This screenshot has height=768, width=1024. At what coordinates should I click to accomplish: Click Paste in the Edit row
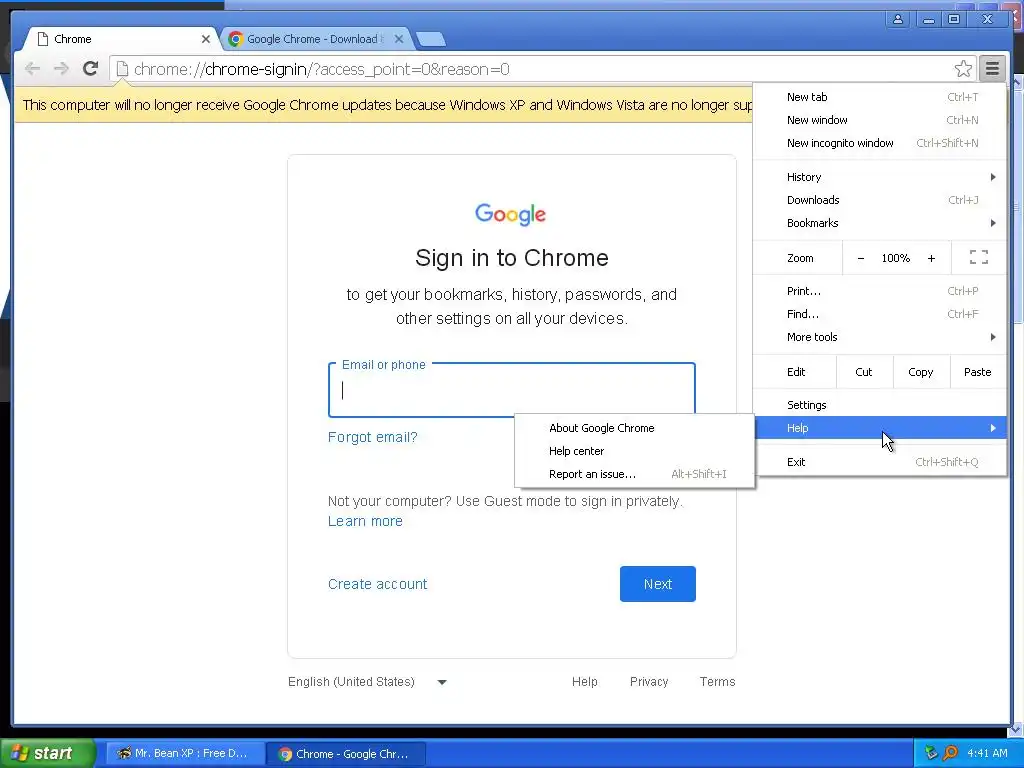[x=977, y=372]
